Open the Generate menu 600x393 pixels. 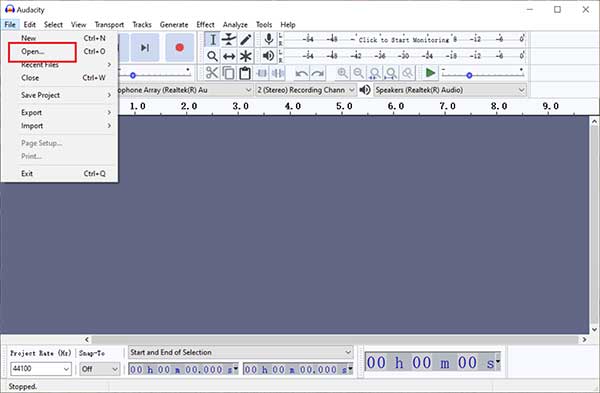pos(174,25)
